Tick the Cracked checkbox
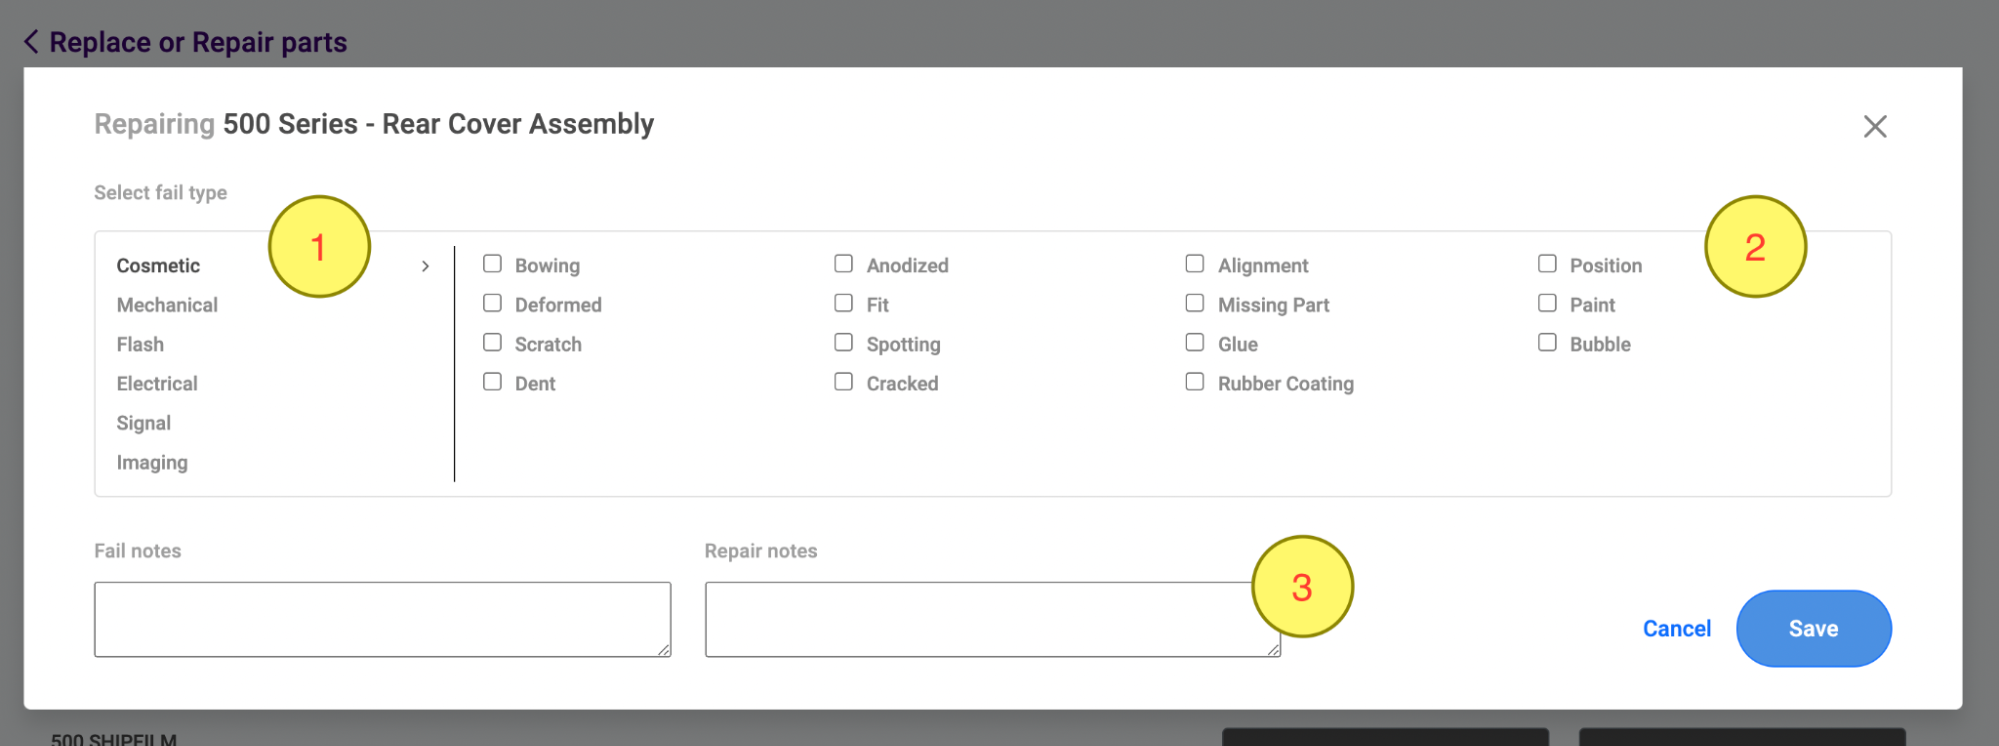The image size is (1999, 746). (x=844, y=382)
